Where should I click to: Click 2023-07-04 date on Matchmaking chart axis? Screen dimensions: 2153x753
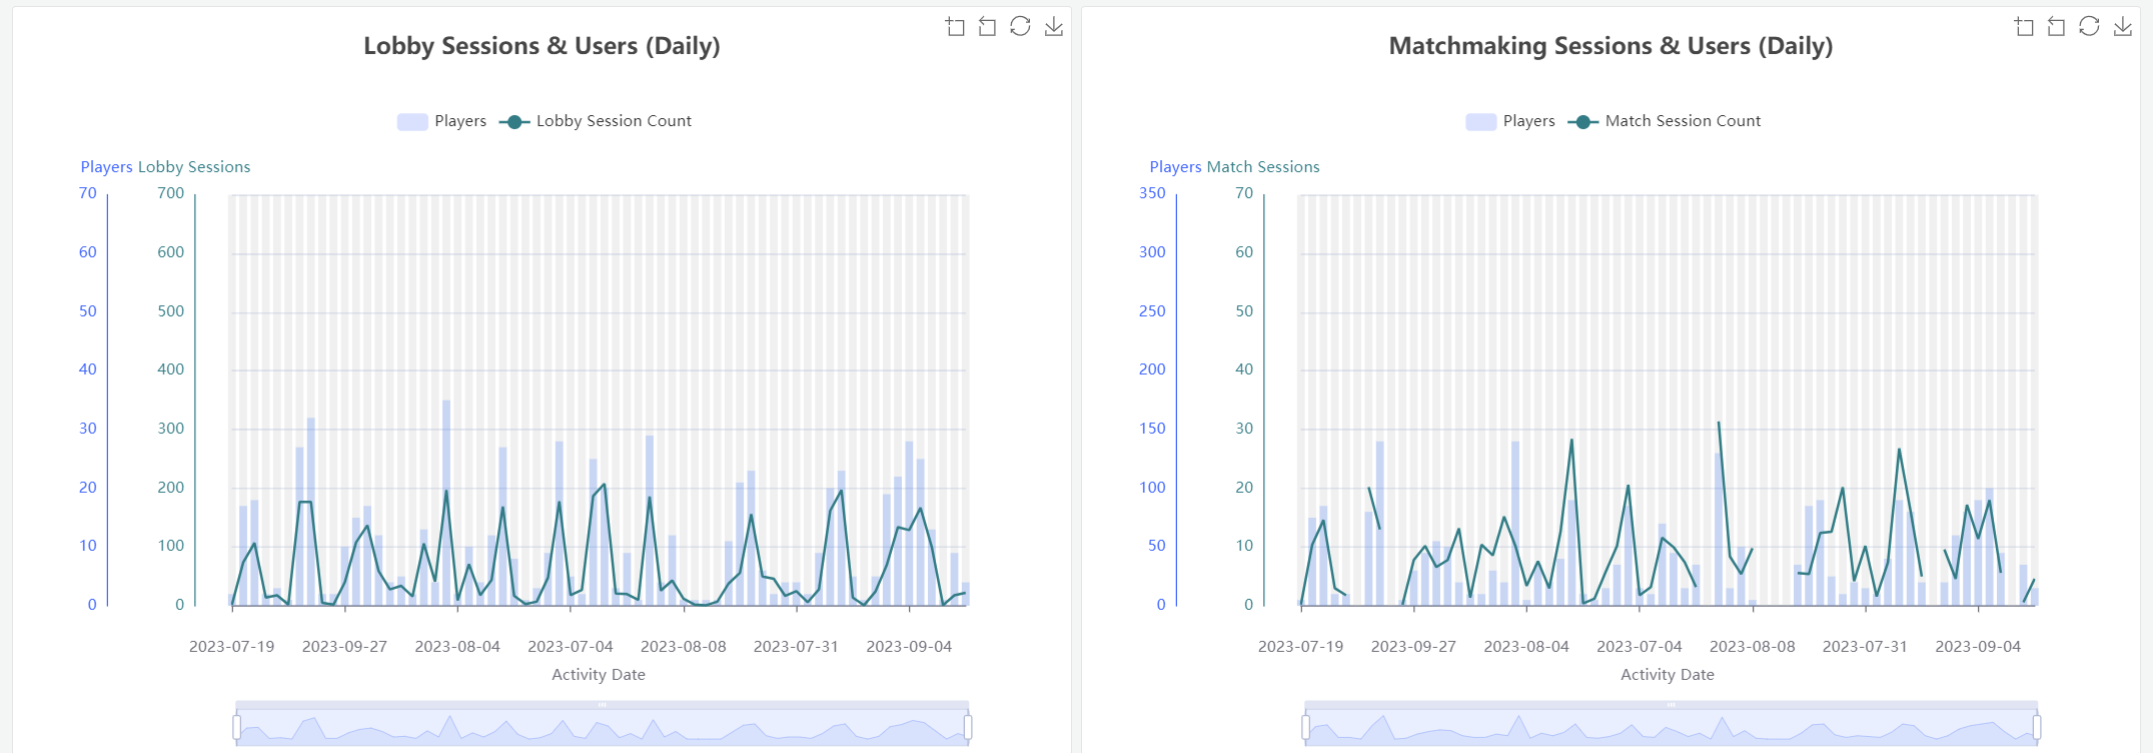pyautogui.click(x=1639, y=647)
